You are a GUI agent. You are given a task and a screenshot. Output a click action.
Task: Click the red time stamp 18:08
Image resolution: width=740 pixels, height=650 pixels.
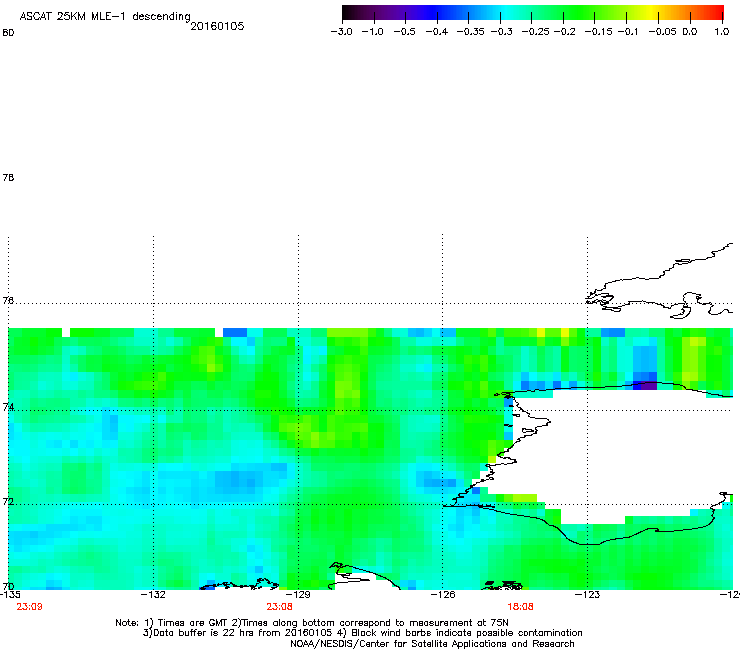click(x=521, y=607)
